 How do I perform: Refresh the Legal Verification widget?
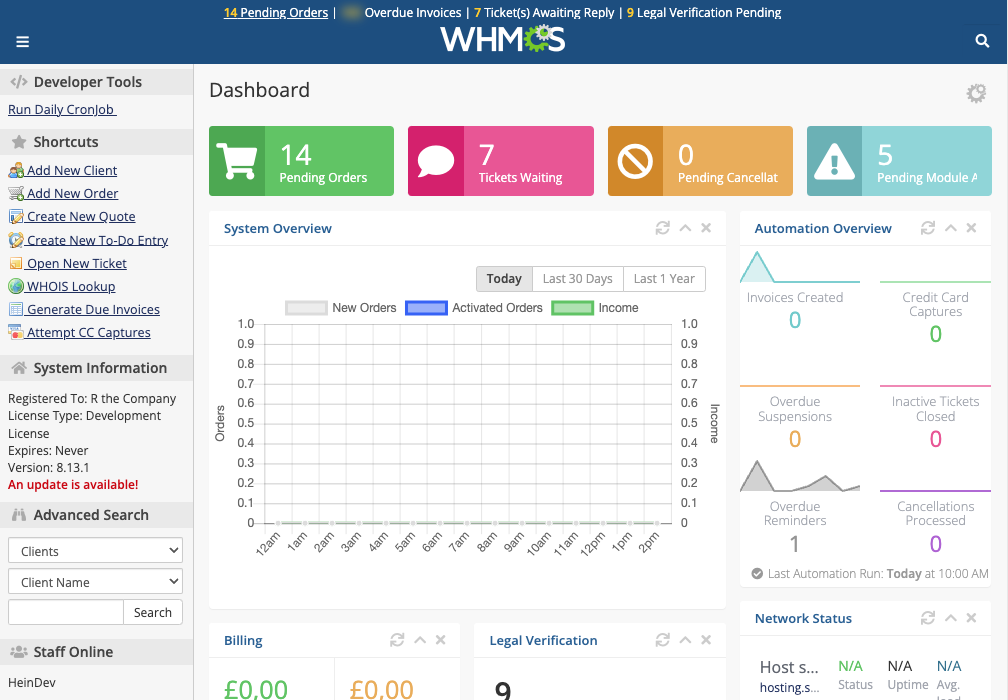(x=662, y=640)
